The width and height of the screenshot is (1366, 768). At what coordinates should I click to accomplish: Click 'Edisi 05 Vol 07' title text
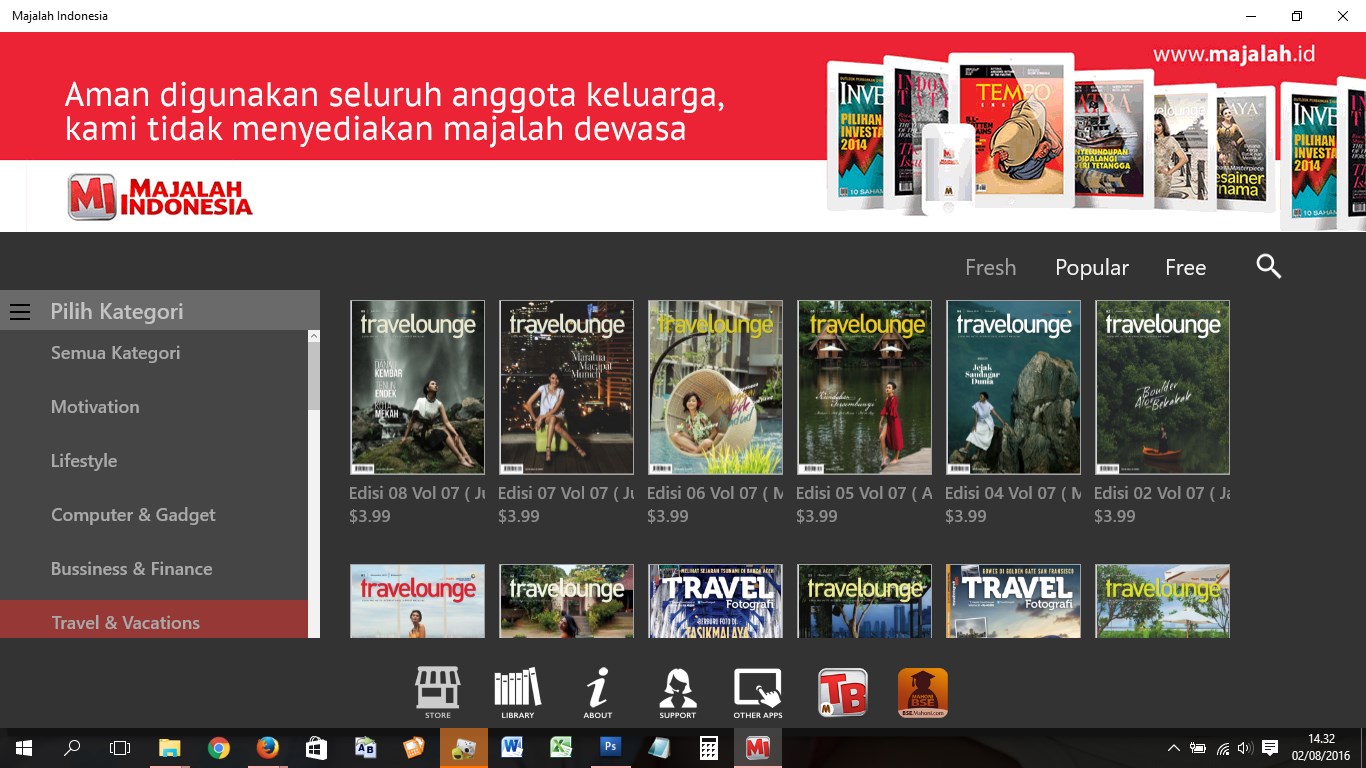(864, 493)
